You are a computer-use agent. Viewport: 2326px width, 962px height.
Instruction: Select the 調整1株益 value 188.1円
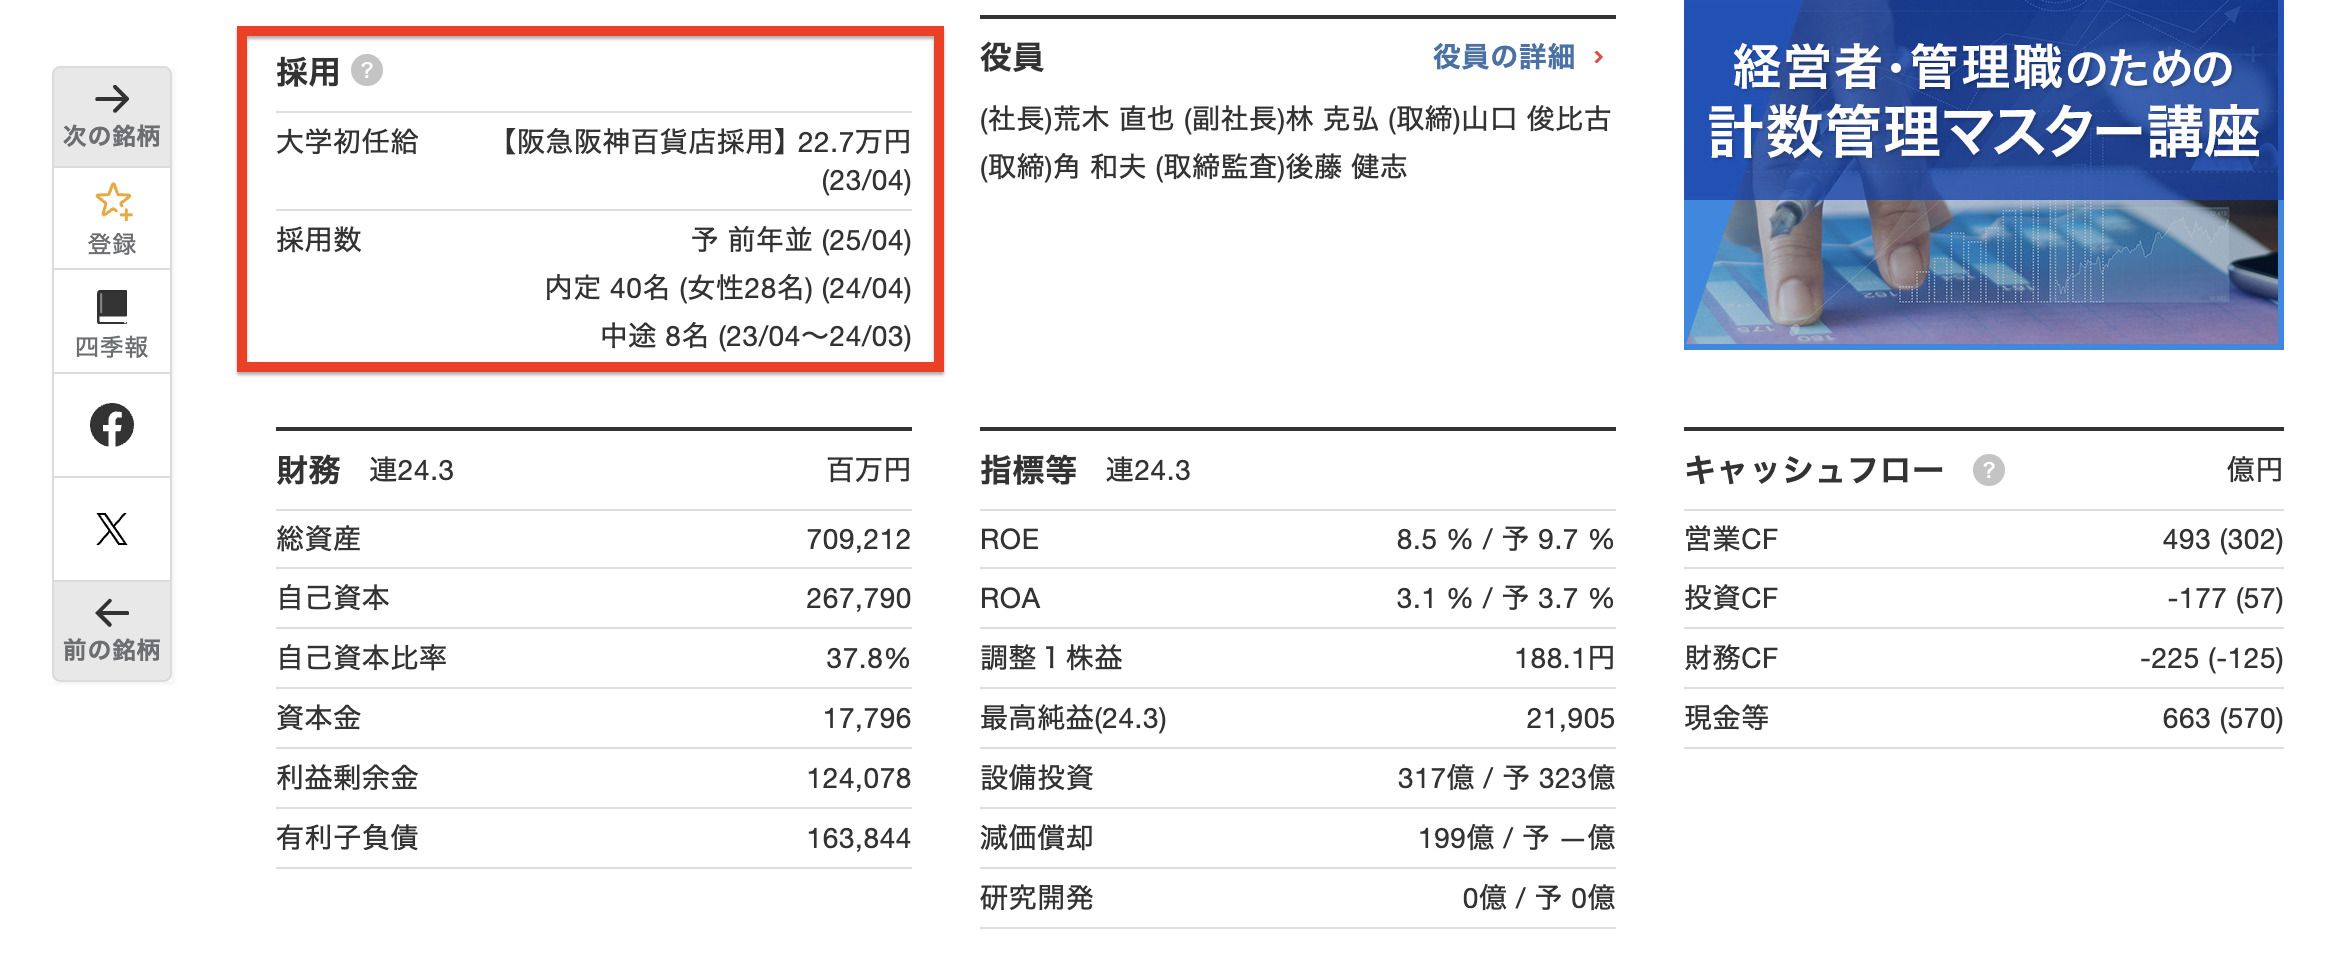1564,658
